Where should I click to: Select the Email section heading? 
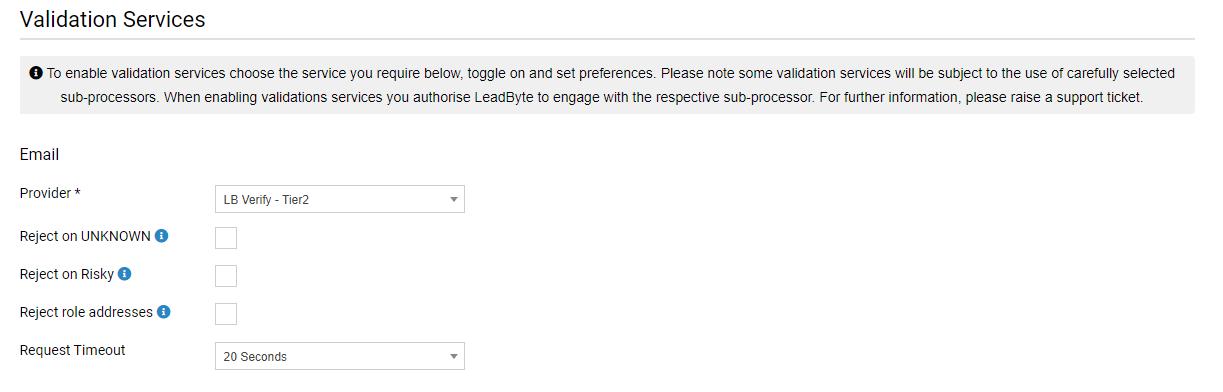(x=39, y=154)
